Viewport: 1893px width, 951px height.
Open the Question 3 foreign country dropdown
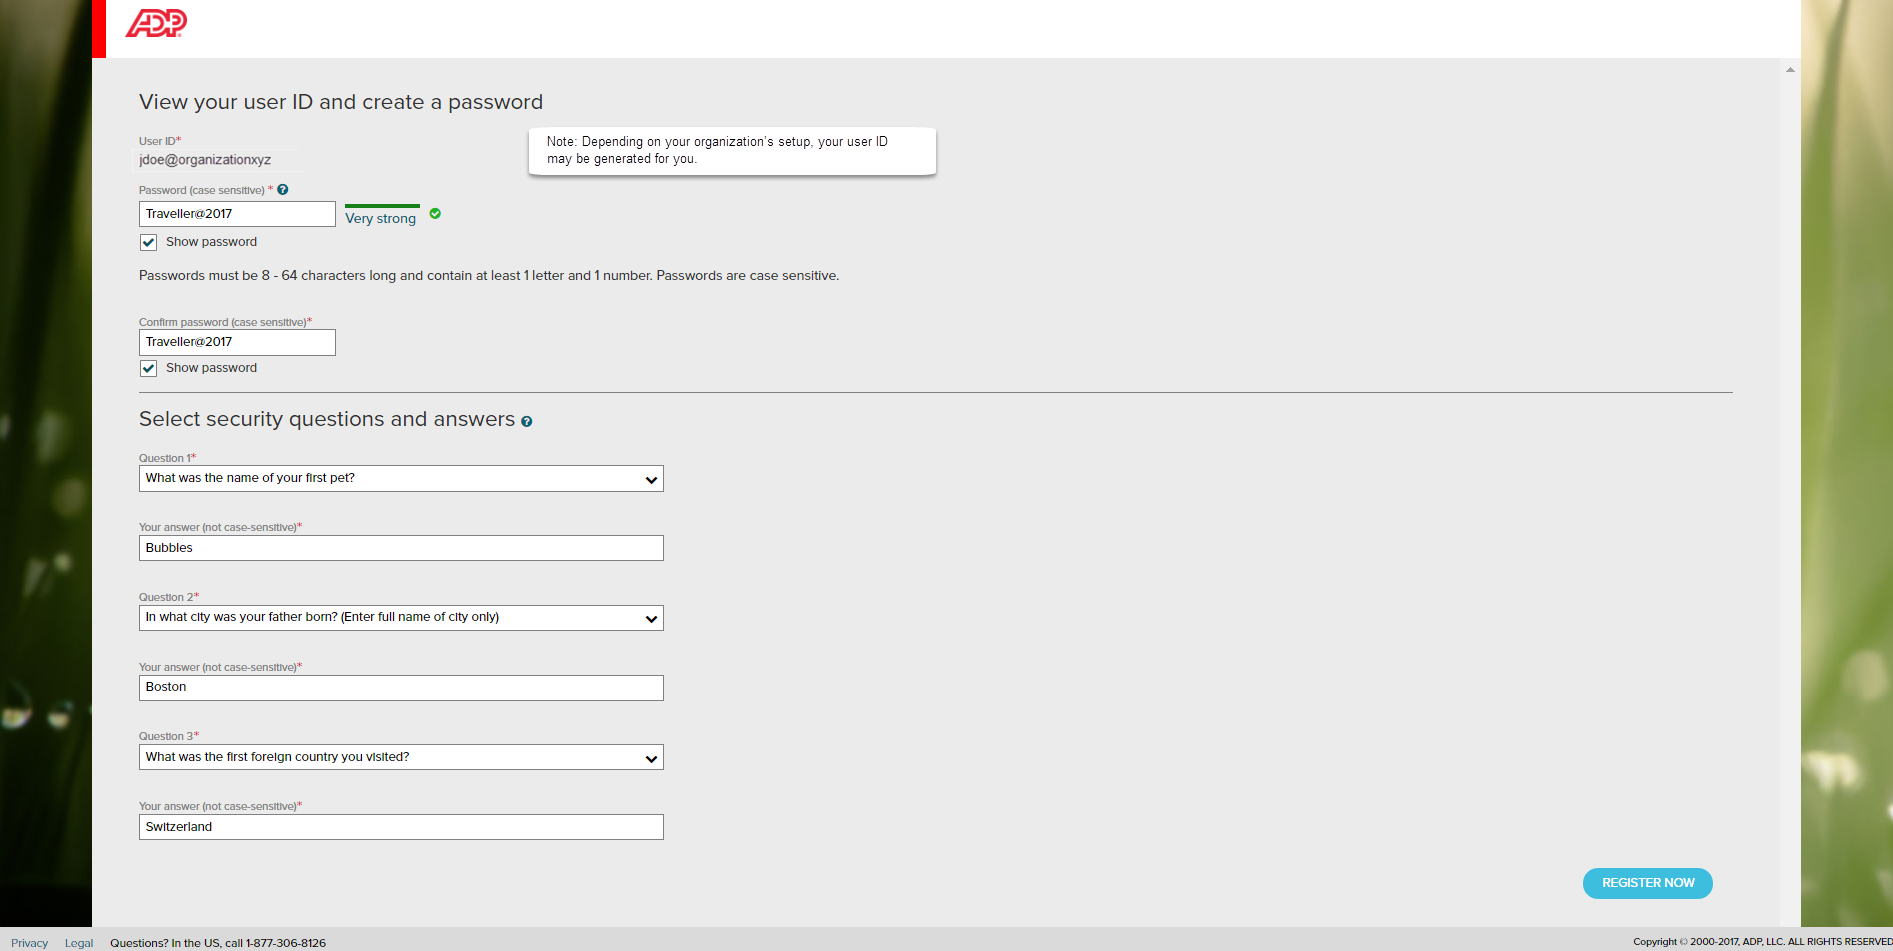point(400,758)
